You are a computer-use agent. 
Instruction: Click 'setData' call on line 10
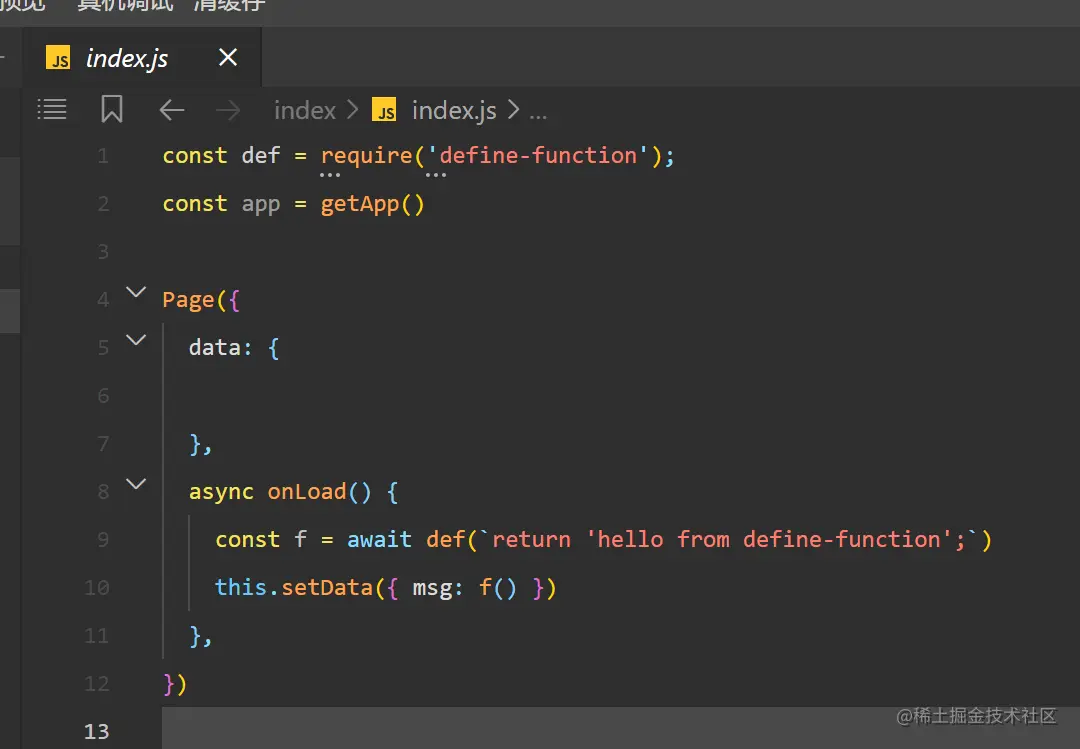coord(327,588)
